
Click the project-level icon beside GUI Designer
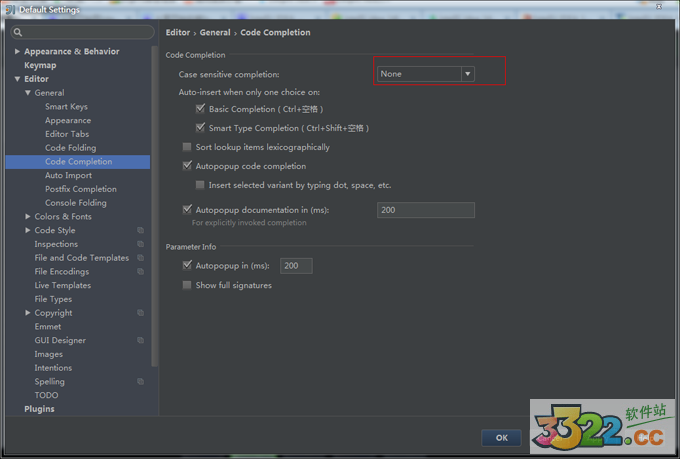point(141,340)
